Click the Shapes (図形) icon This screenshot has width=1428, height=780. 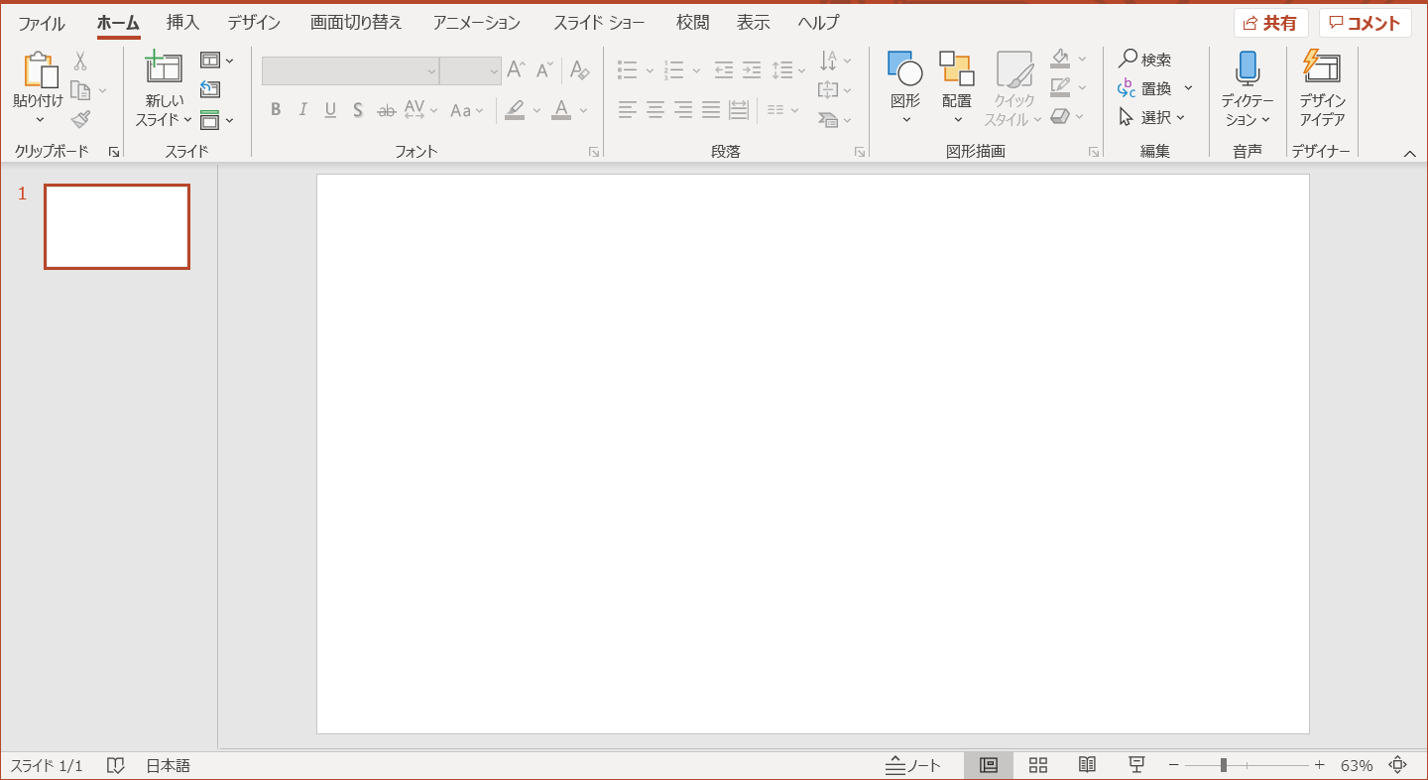[x=905, y=68]
